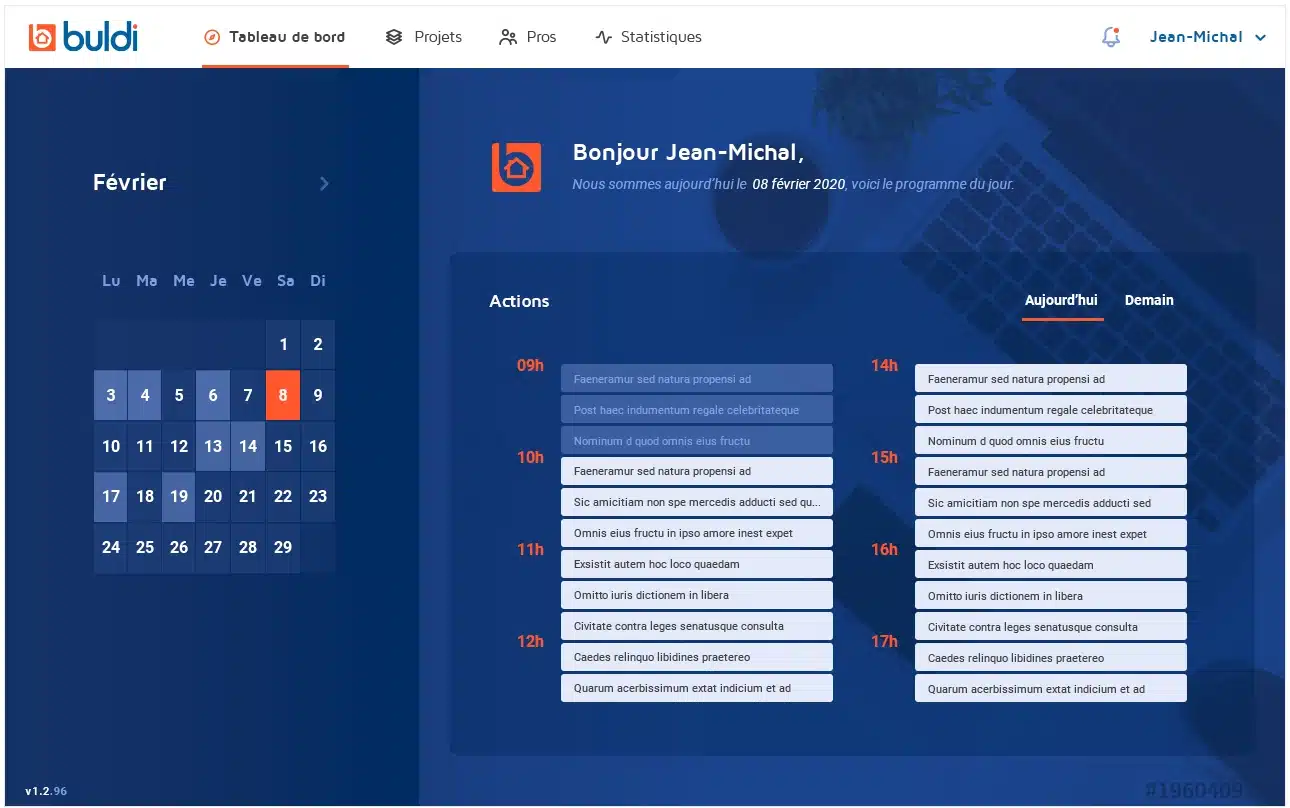Select day 17 in the calendar

tap(111, 496)
